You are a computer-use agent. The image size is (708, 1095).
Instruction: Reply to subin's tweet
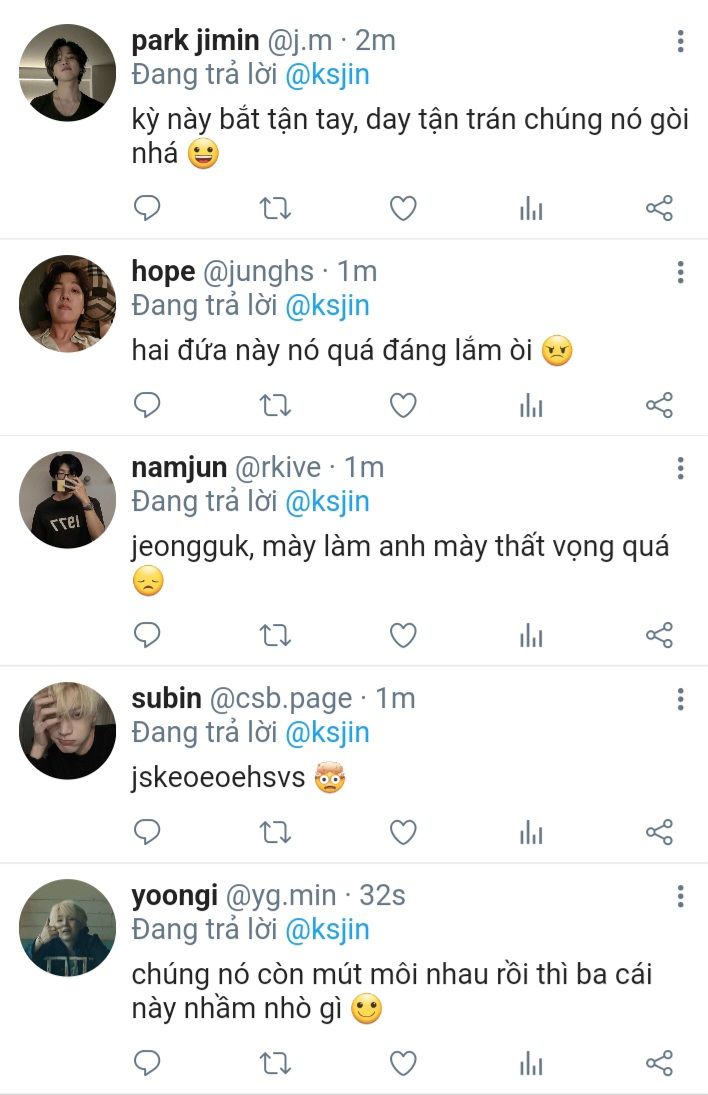pos(147,832)
